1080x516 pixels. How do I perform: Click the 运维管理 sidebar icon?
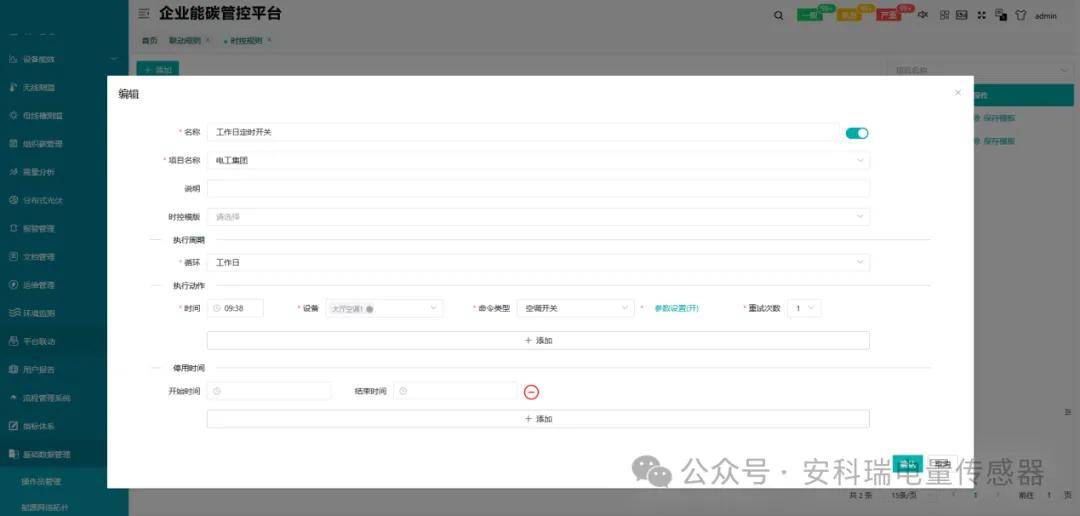(13, 285)
